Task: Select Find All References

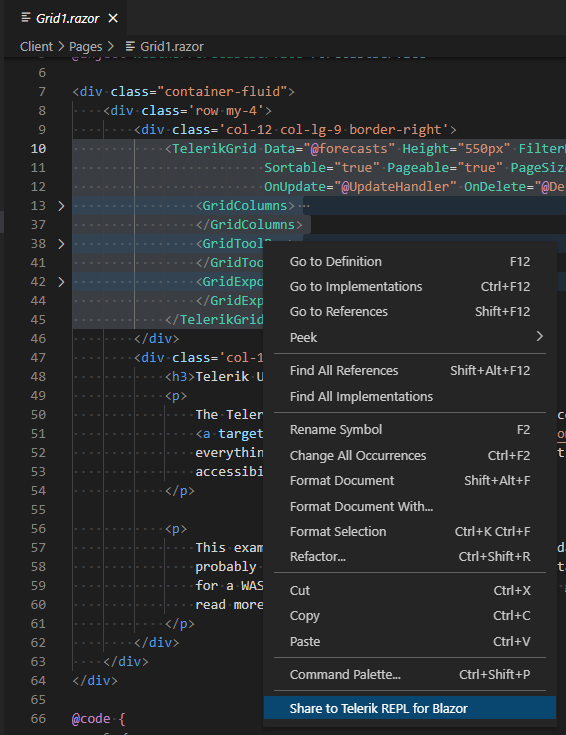Action: click(410, 371)
